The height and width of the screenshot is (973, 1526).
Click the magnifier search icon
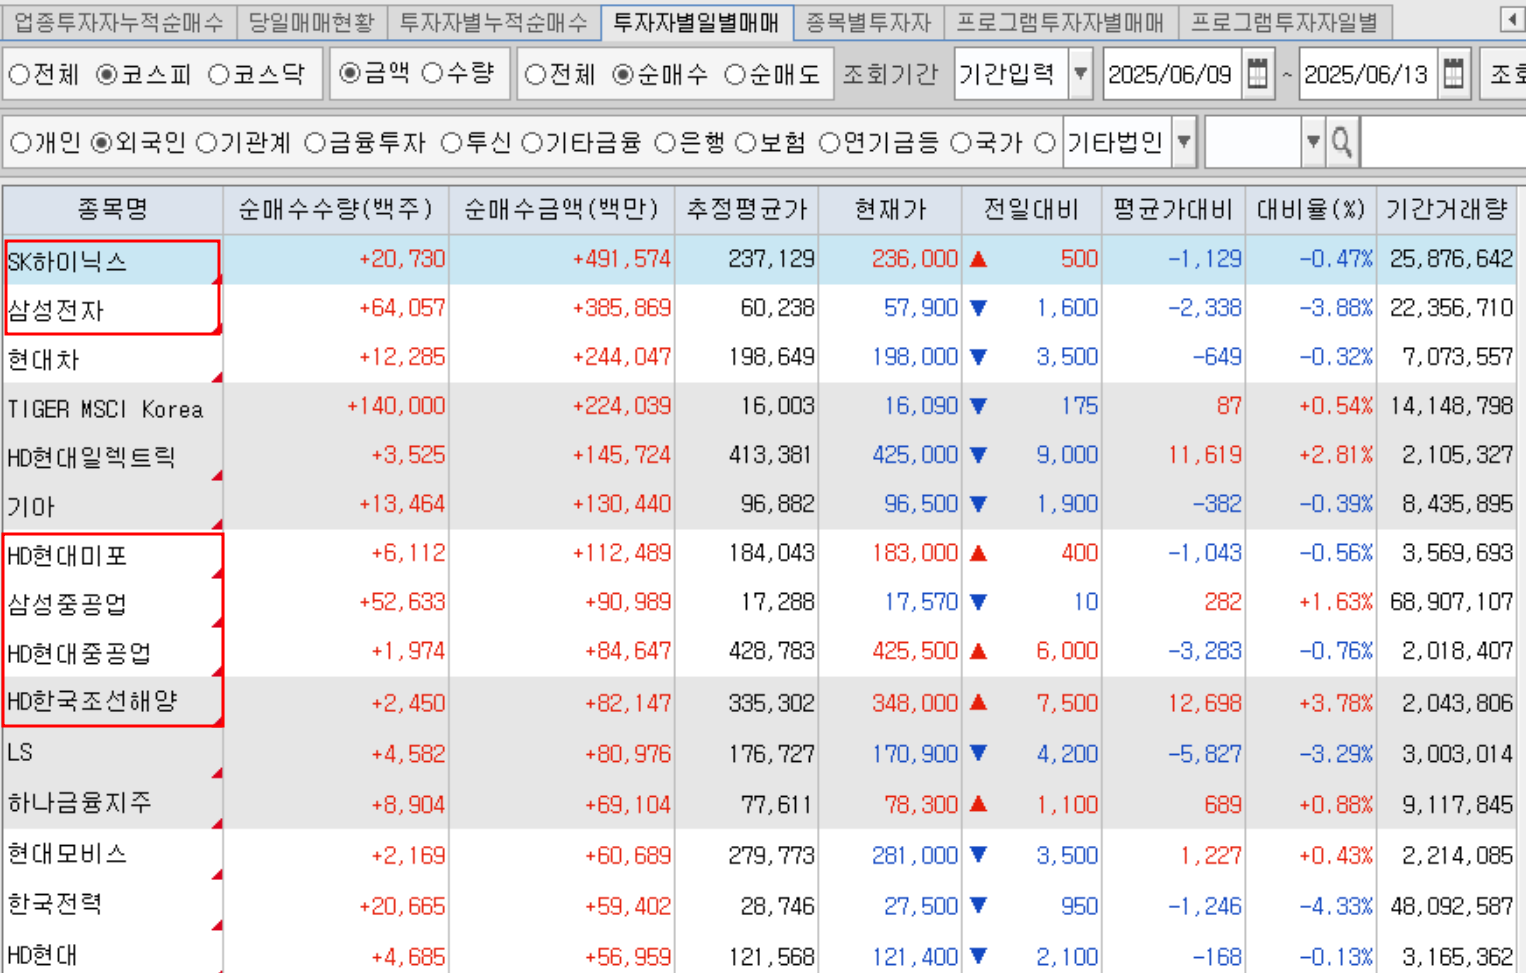click(1342, 143)
